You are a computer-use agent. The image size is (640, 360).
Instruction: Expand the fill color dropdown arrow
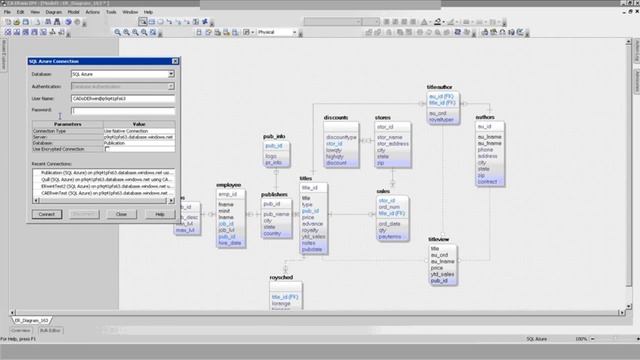coord(443,22)
